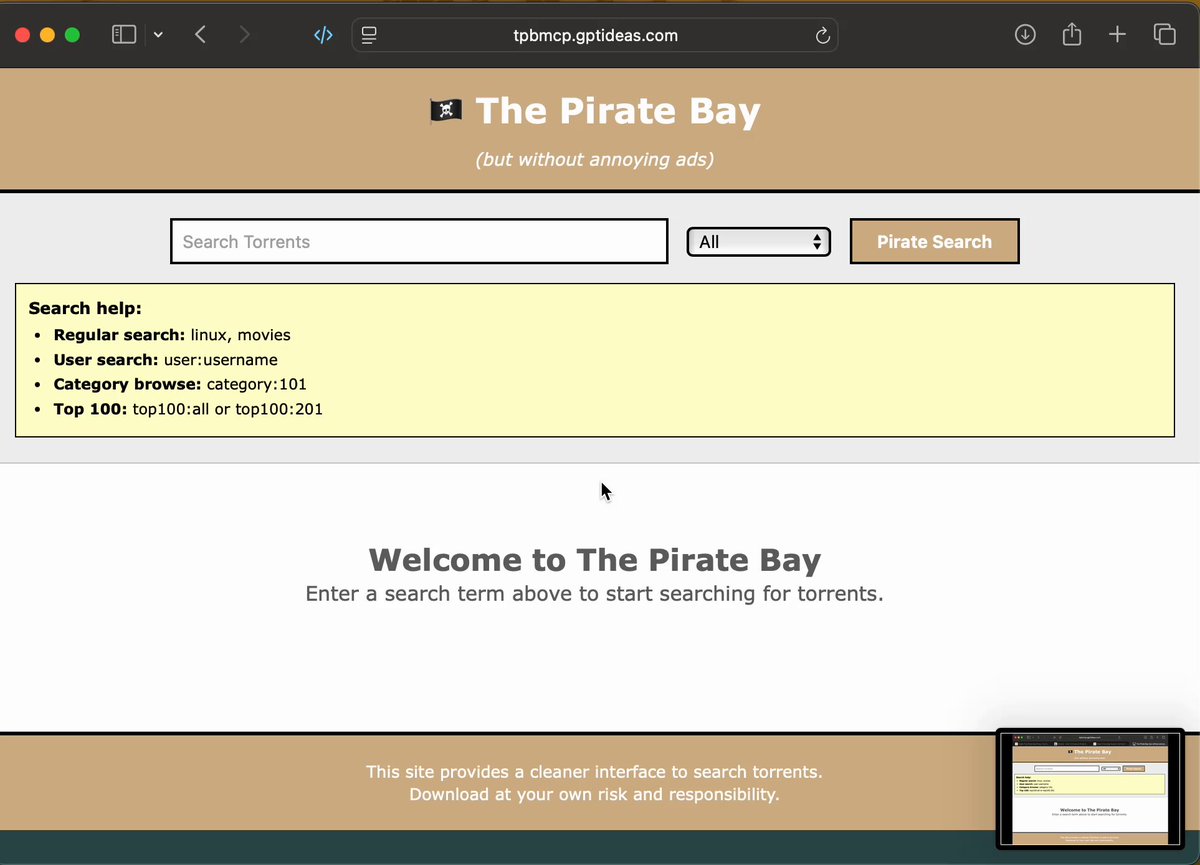This screenshot has width=1200, height=865.
Task: Select the Regular search help line
Action: (172, 335)
